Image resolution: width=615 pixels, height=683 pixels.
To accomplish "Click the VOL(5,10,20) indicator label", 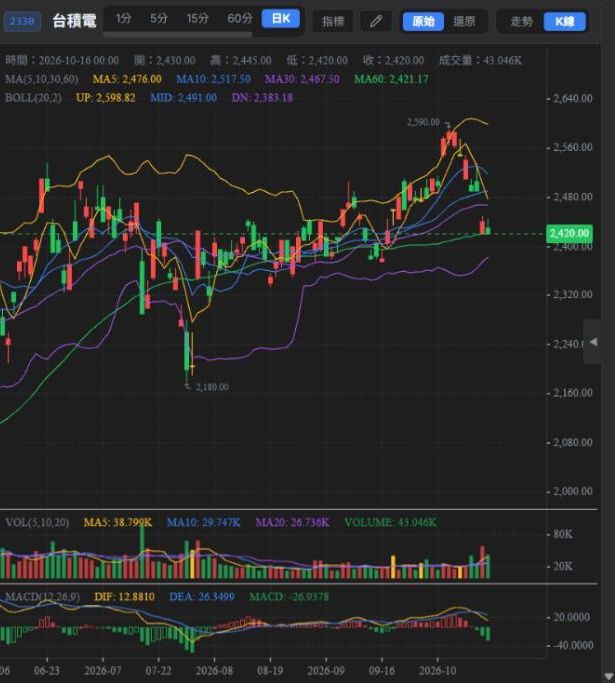I will 37,522.
